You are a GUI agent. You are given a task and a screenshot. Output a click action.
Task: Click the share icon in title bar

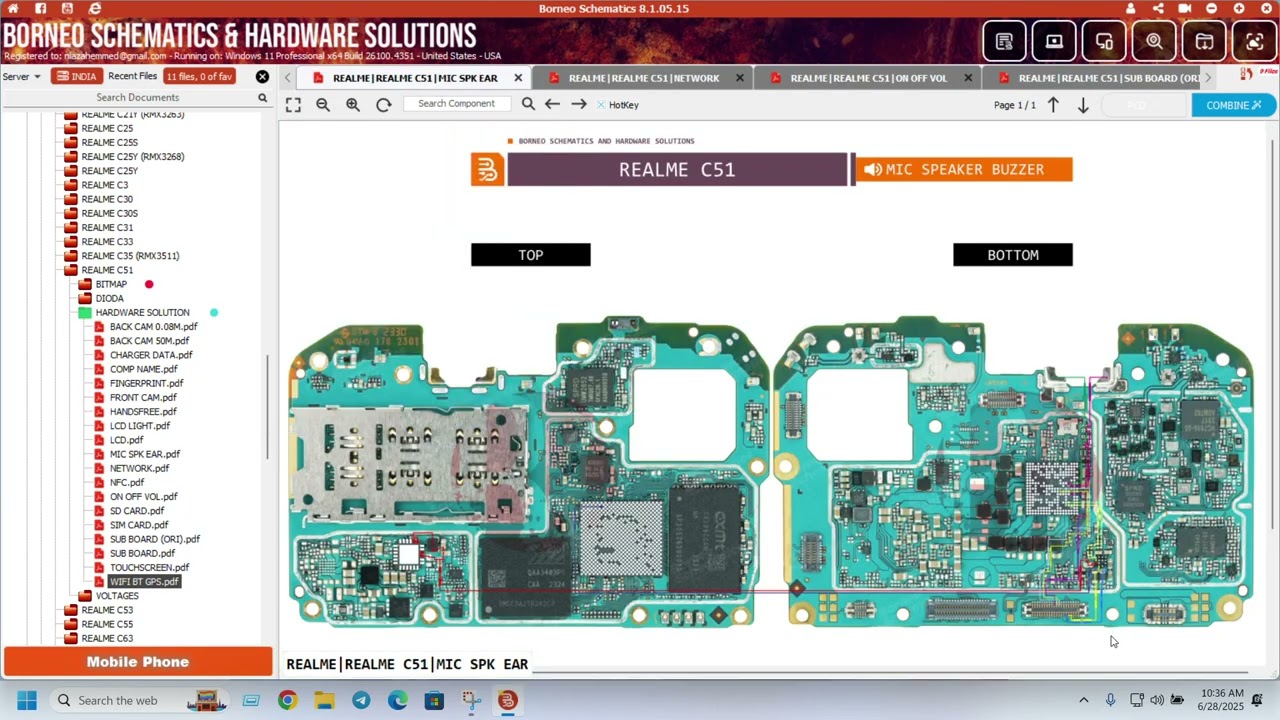1158,8
